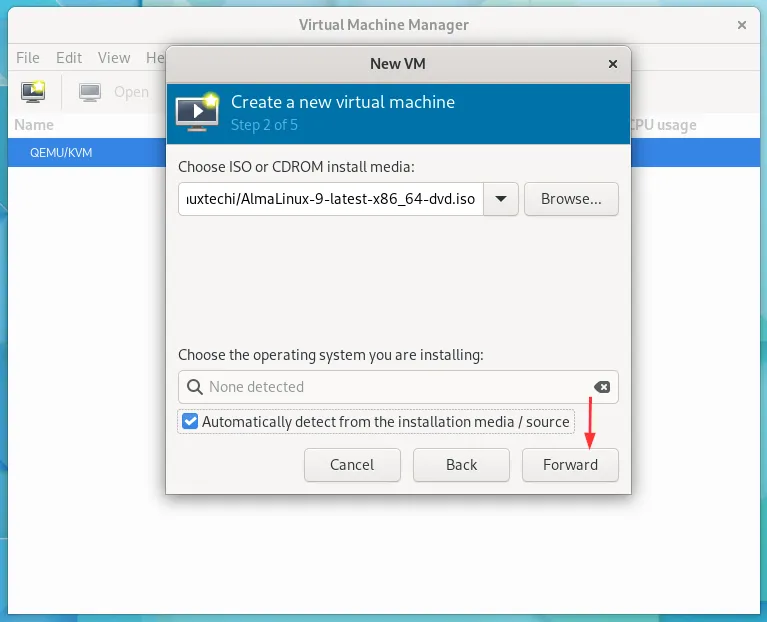
Task: Click the ISO path input field
Action: (x=331, y=199)
